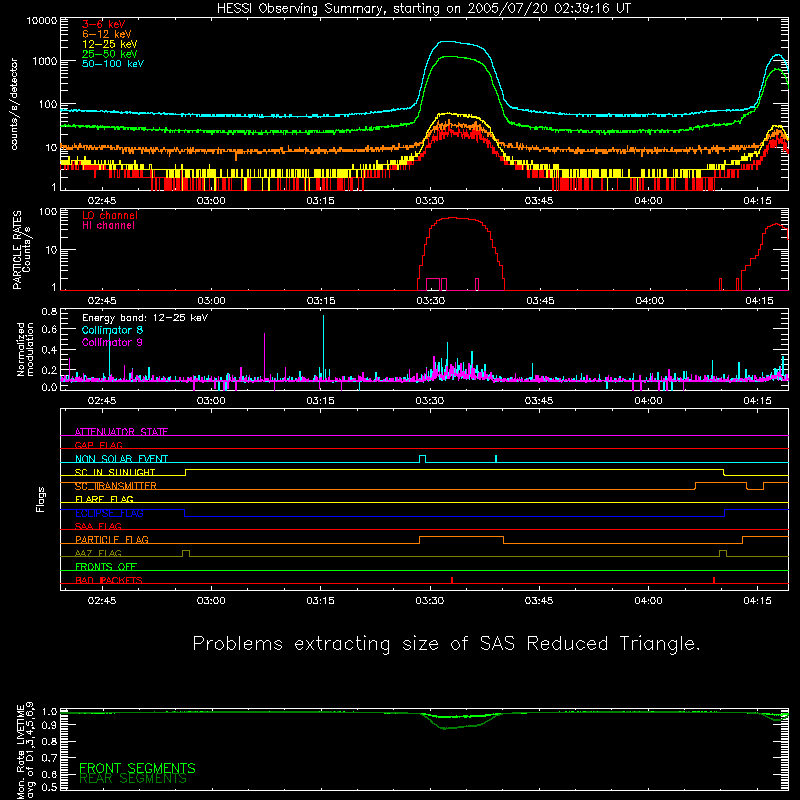Click the Normalized modulation axis label
Viewport: 800px width, 800px height.
click(25, 349)
